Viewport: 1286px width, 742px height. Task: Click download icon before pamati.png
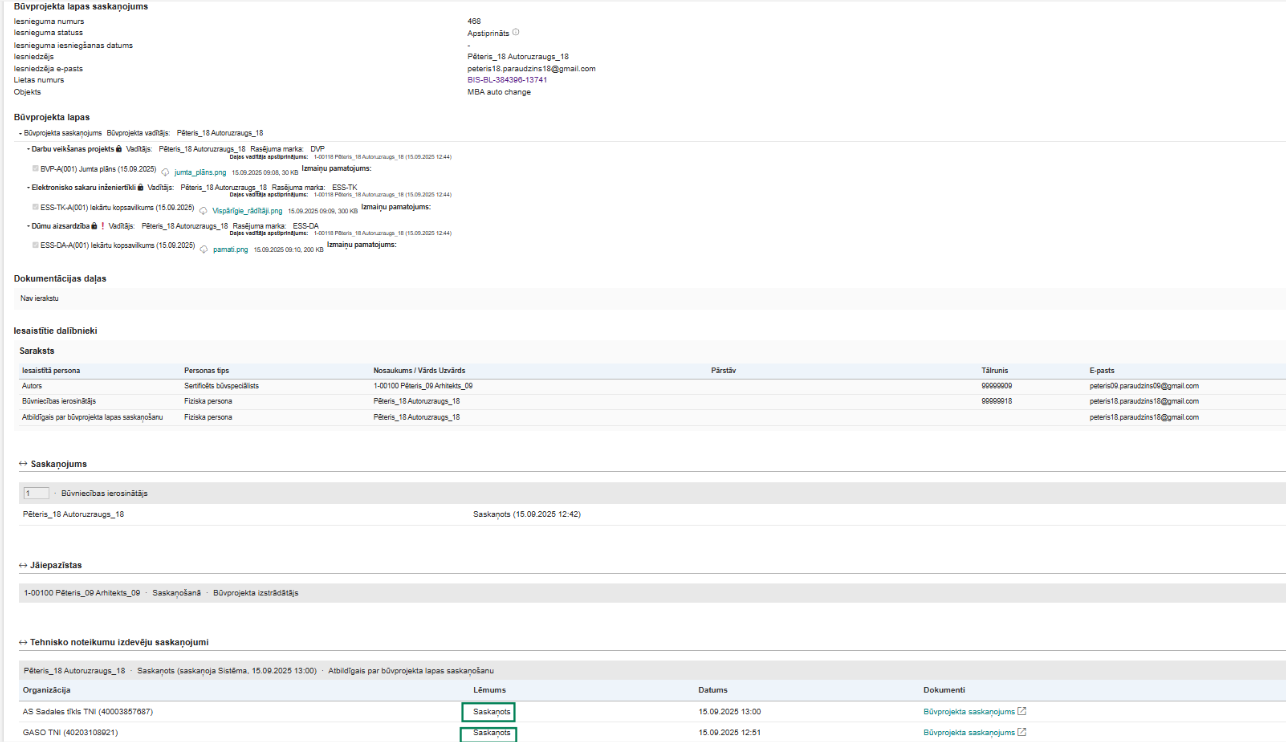click(x=204, y=249)
